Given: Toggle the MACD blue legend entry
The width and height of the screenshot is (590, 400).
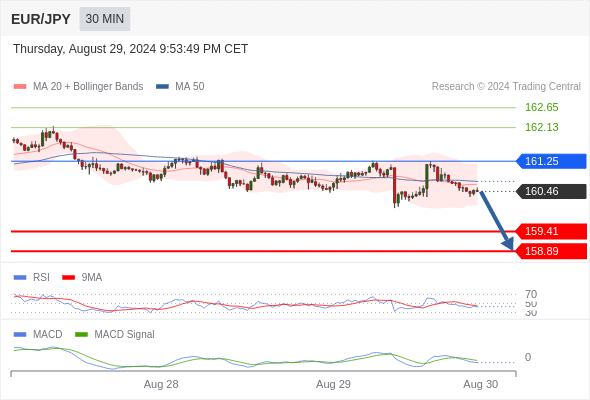Looking at the screenshot, I should click(38, 334).
